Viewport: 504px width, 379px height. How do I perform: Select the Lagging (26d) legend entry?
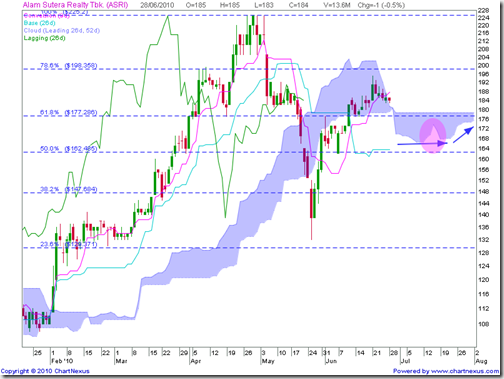[x=44, y=38]
